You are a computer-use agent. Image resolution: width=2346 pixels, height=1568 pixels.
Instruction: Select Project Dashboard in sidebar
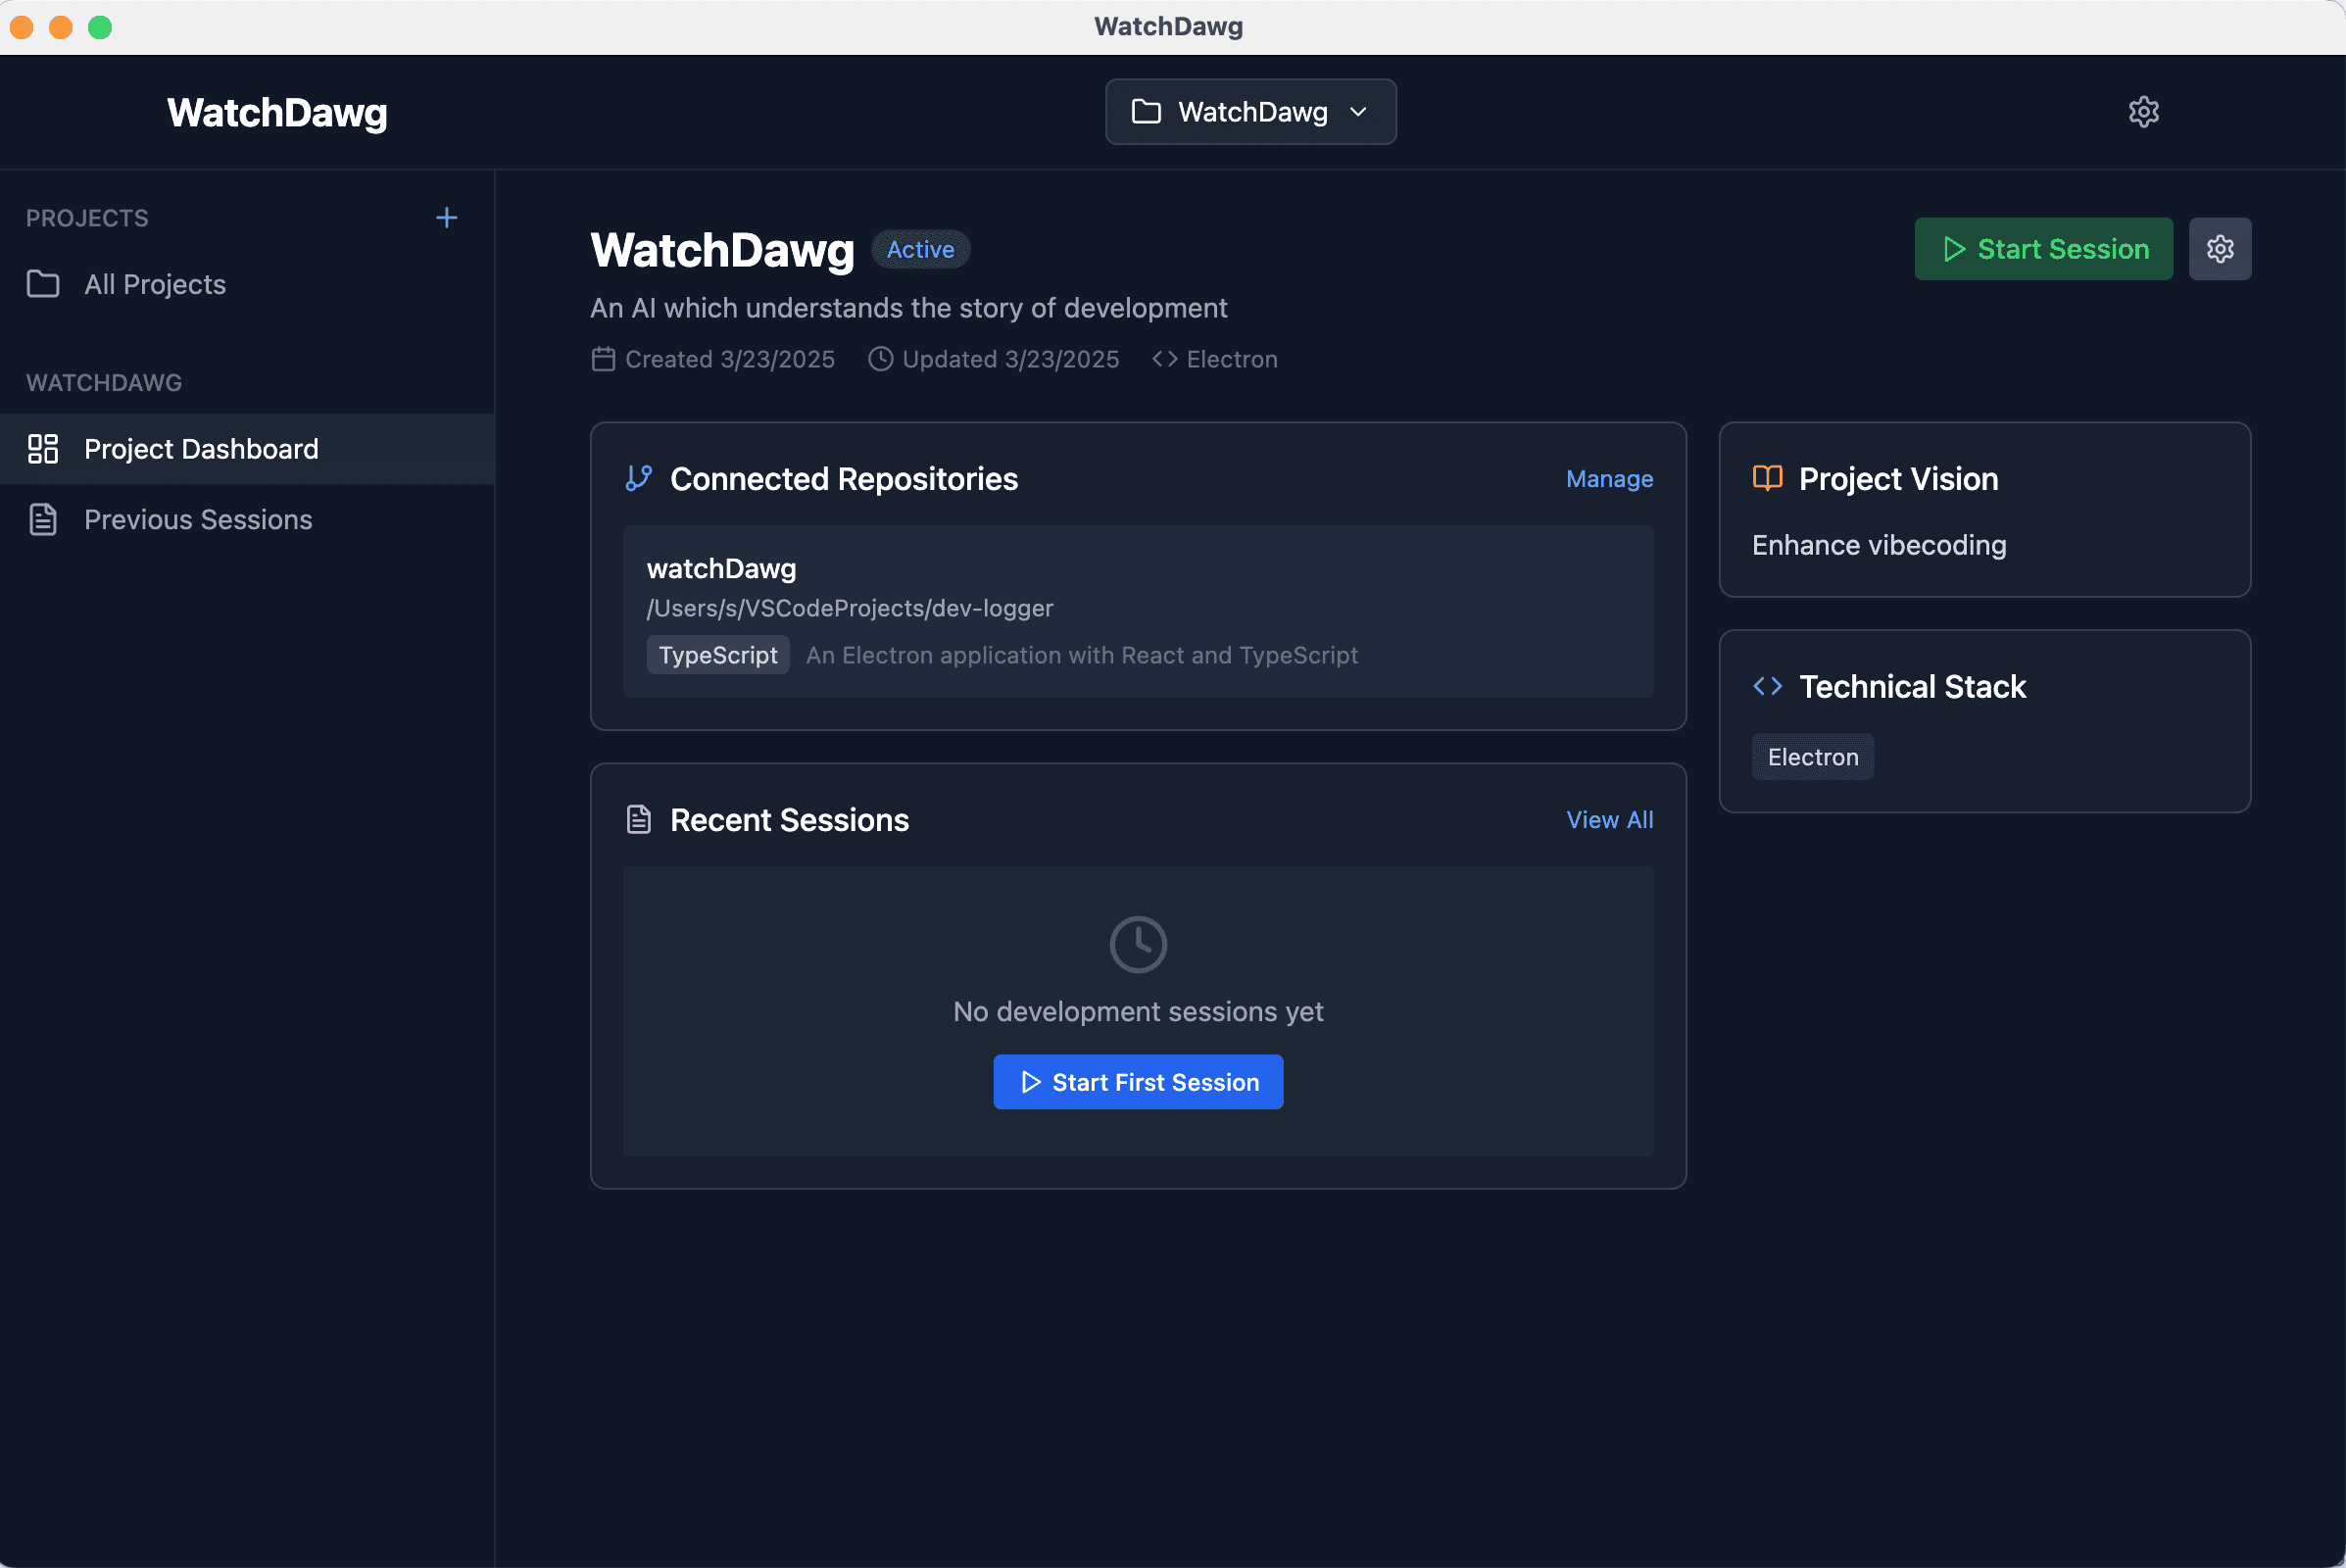click(x=201, y=449)
